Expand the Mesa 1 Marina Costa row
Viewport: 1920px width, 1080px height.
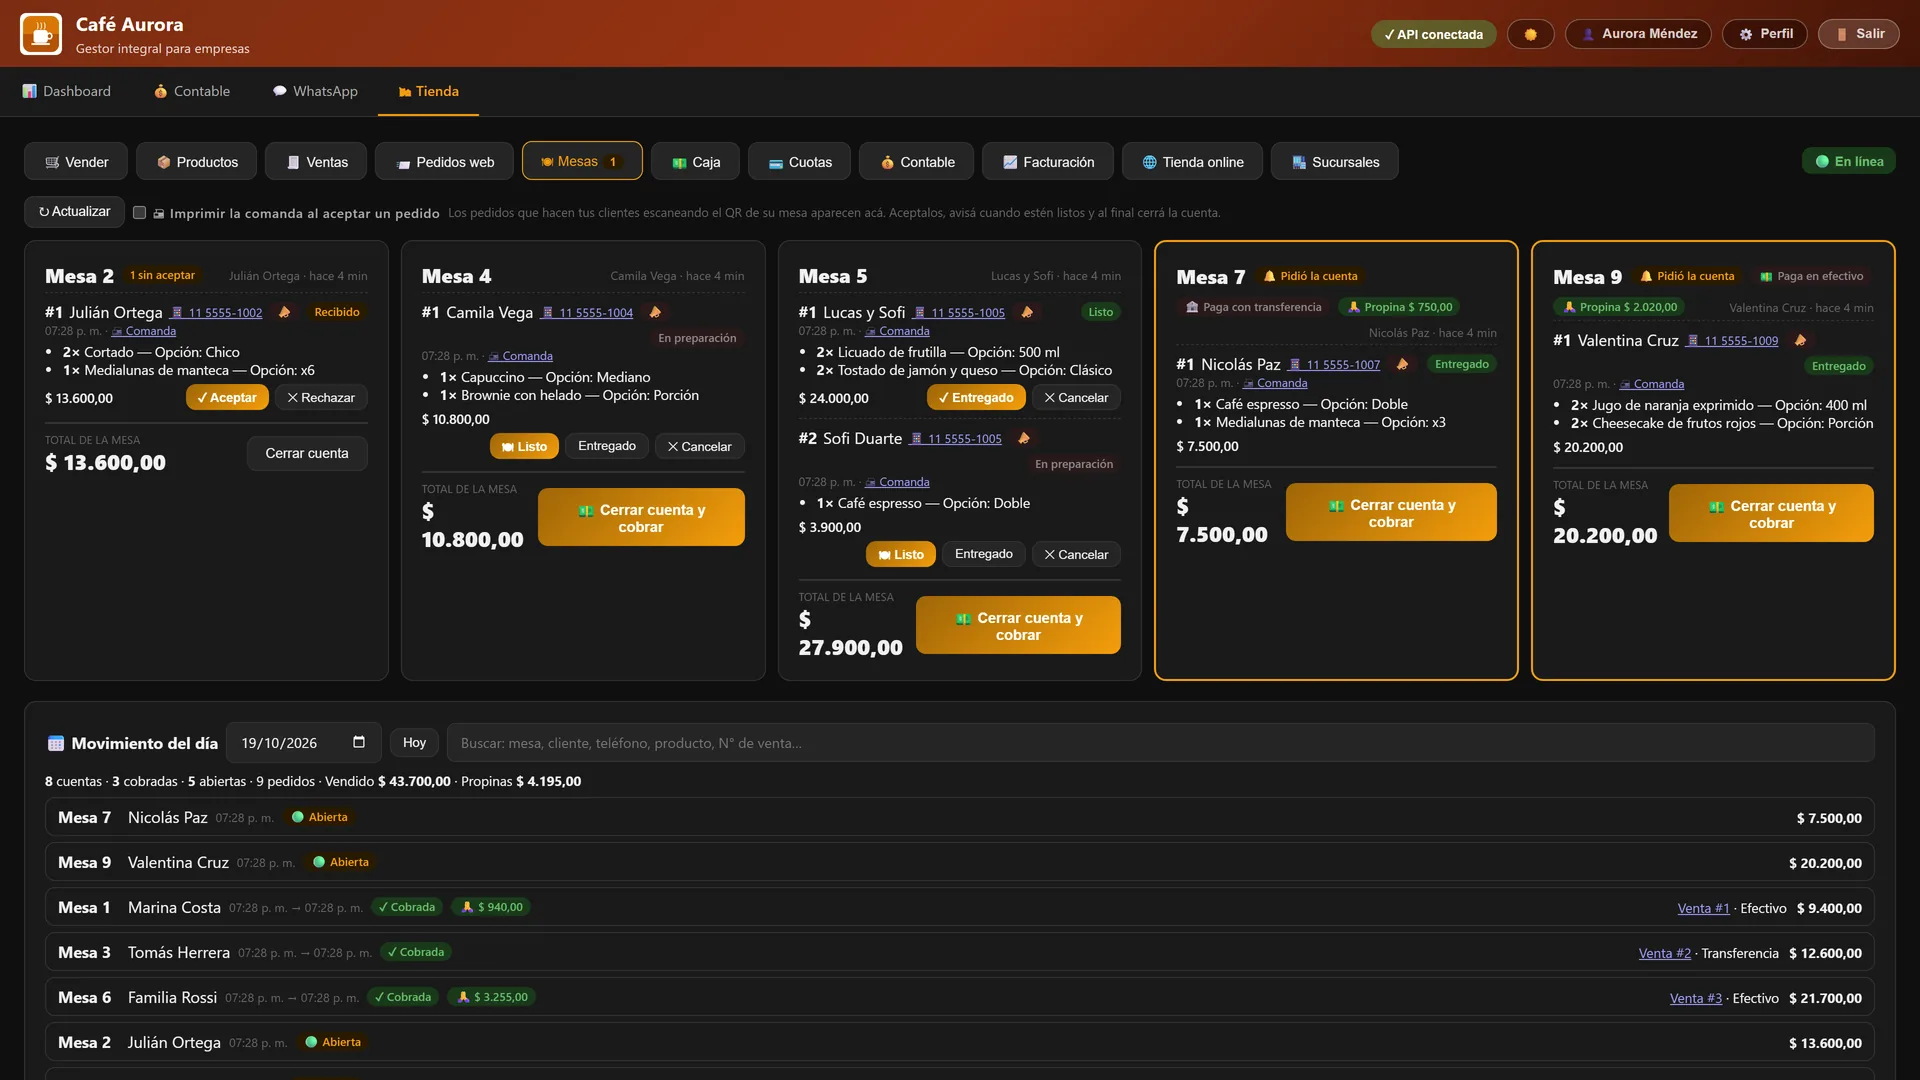960,908
